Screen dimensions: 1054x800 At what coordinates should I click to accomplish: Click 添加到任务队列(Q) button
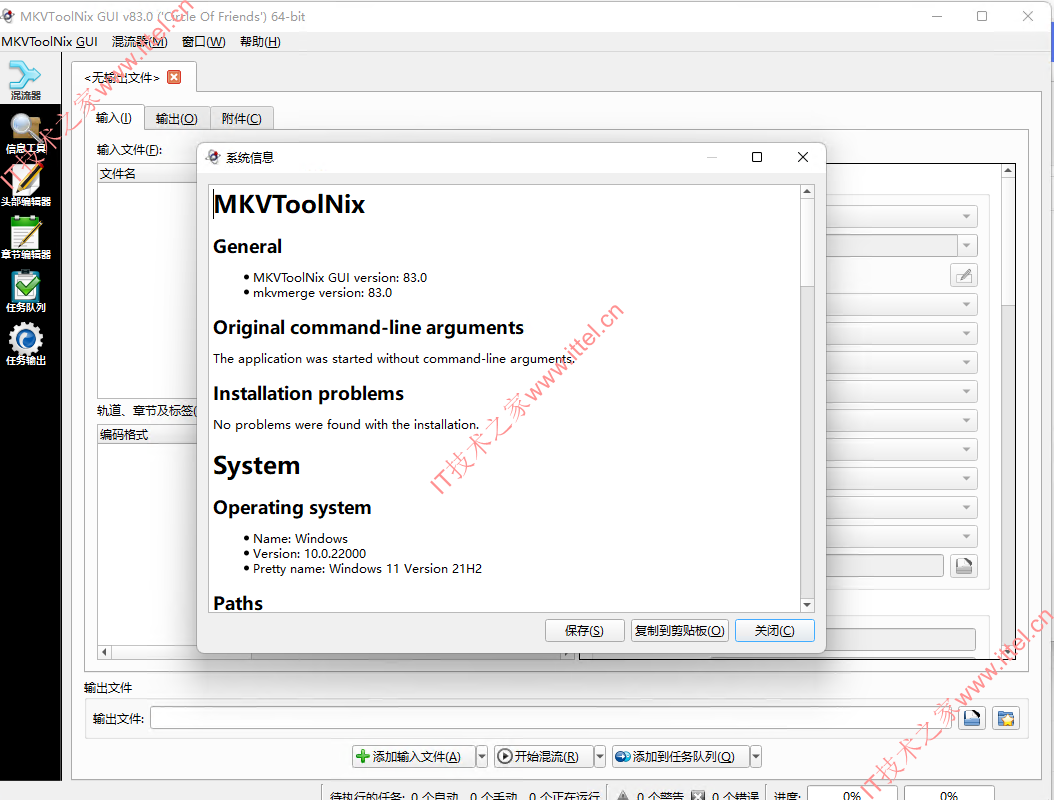click(x=680, y=757)
